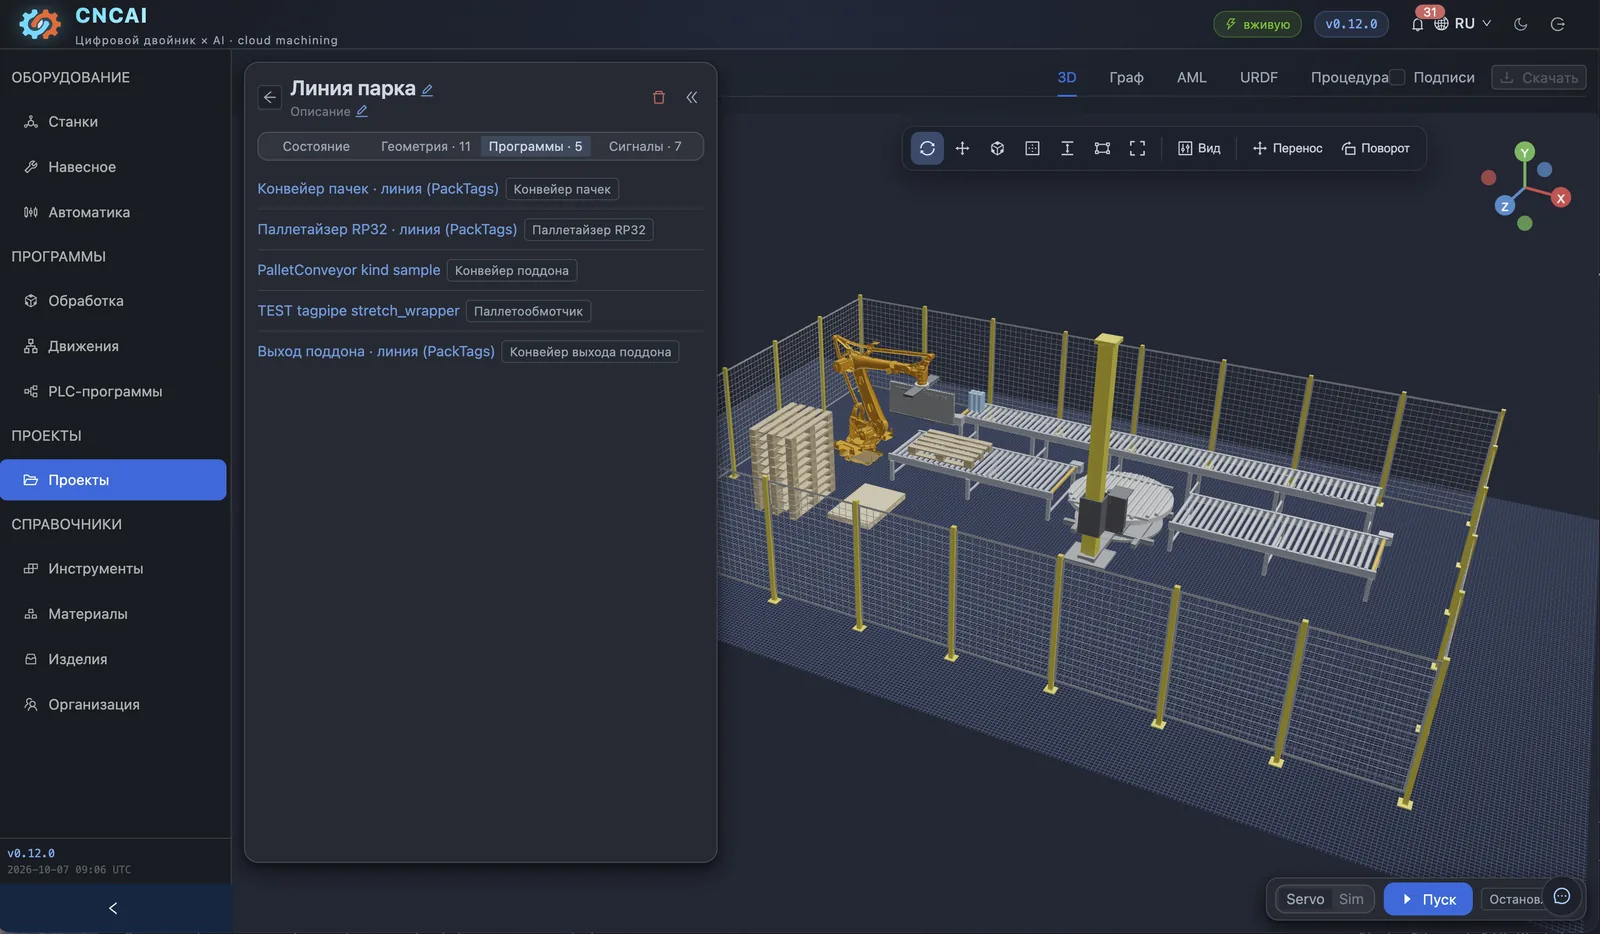Collapse the left sidebar chevron
The image size is (1600, 934).
pos(113,908)
